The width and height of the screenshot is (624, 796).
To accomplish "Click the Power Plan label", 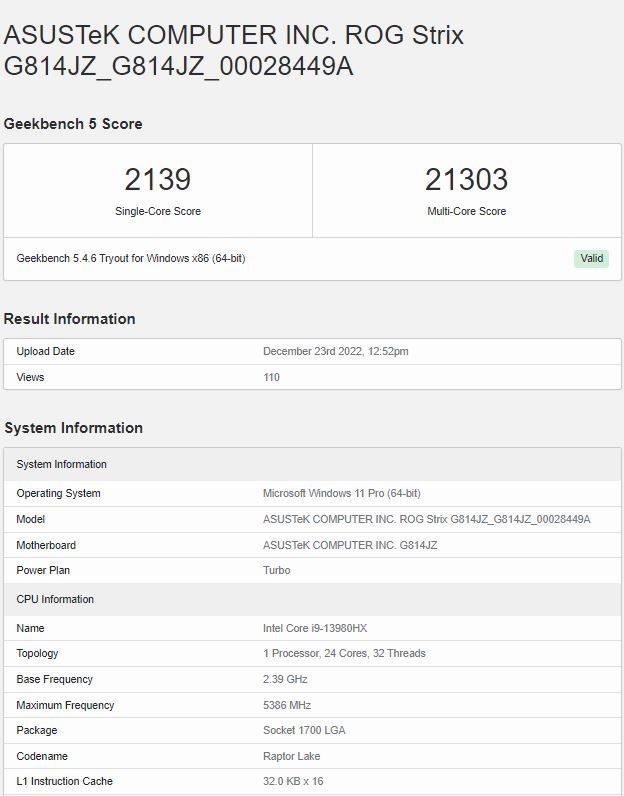I will tap(43, 570).
